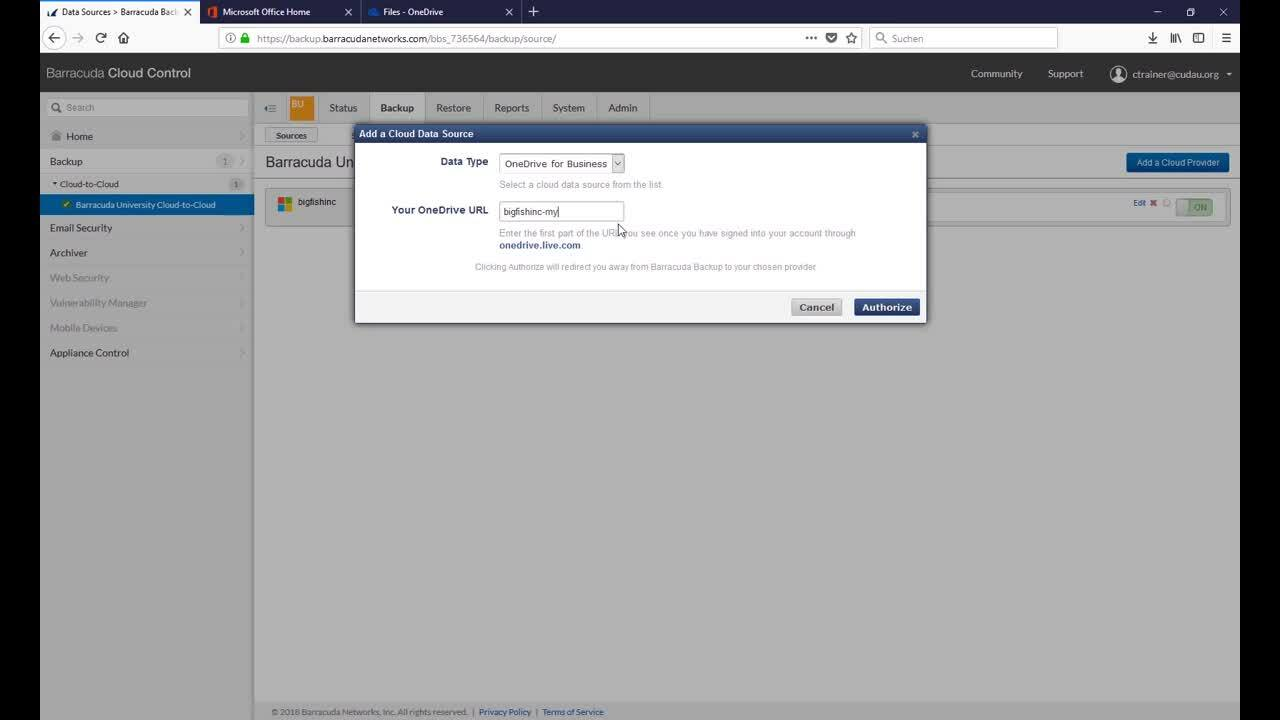
Task: Open the Privacy Policy link
Action: pos(505,712)
